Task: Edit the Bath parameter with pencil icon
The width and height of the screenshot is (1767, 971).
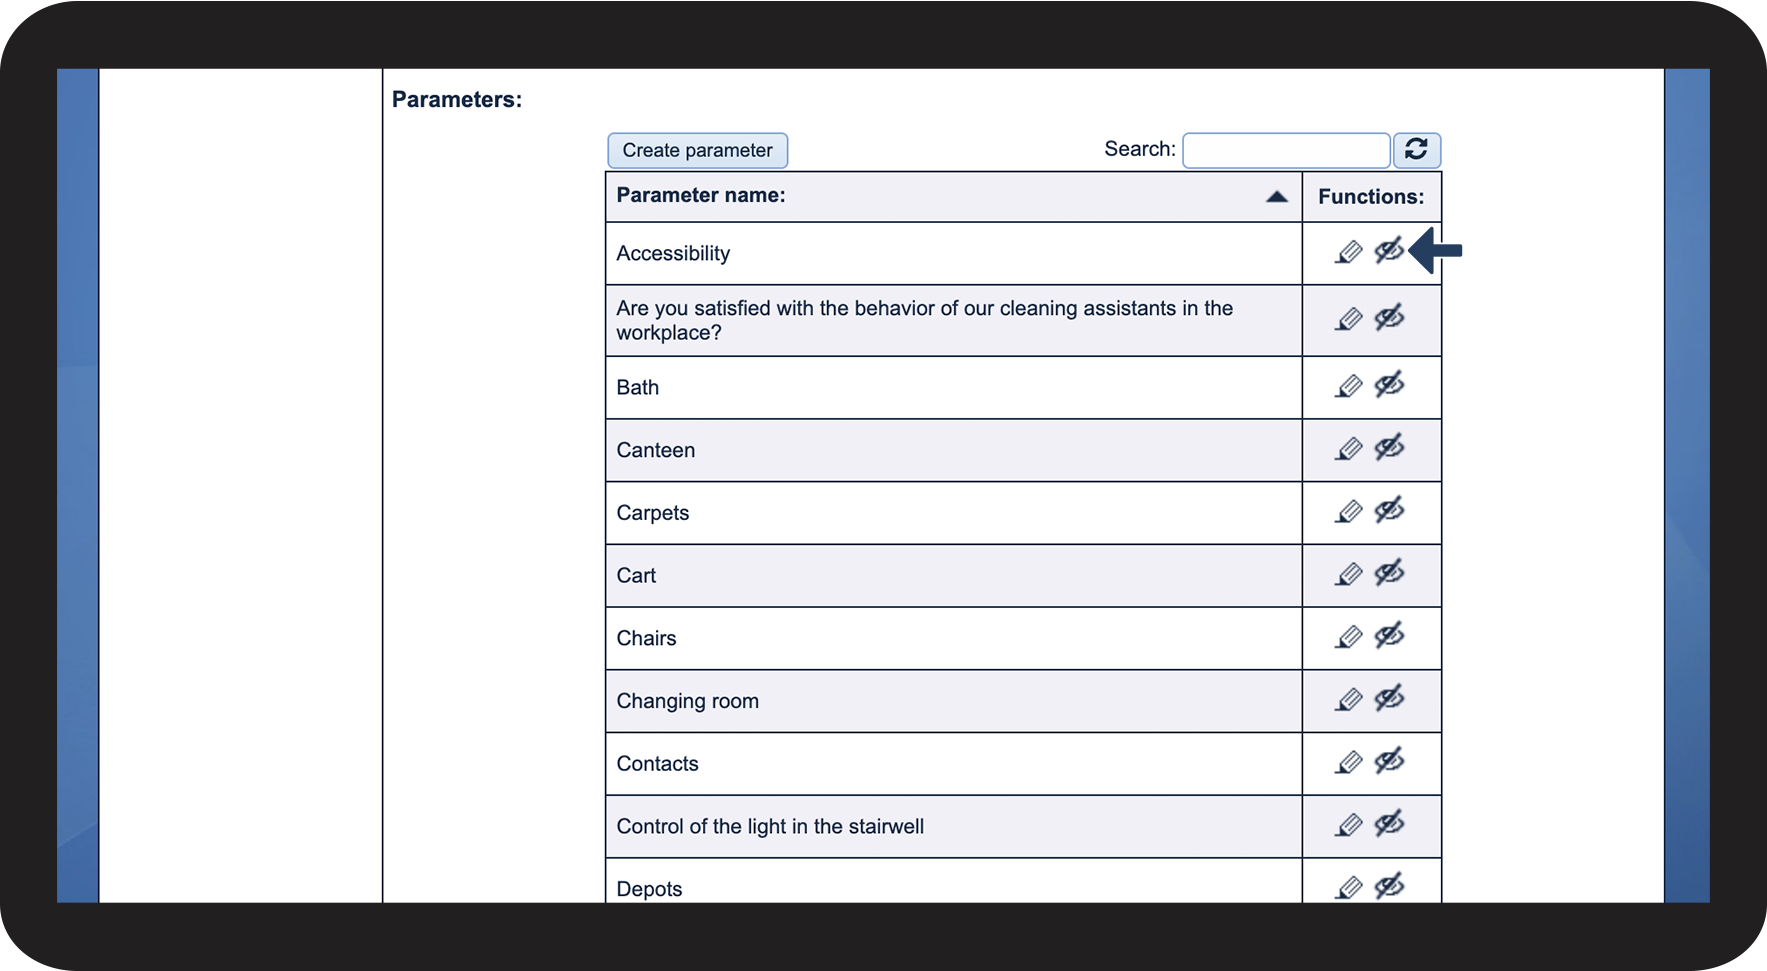Action: (1348, 386)
